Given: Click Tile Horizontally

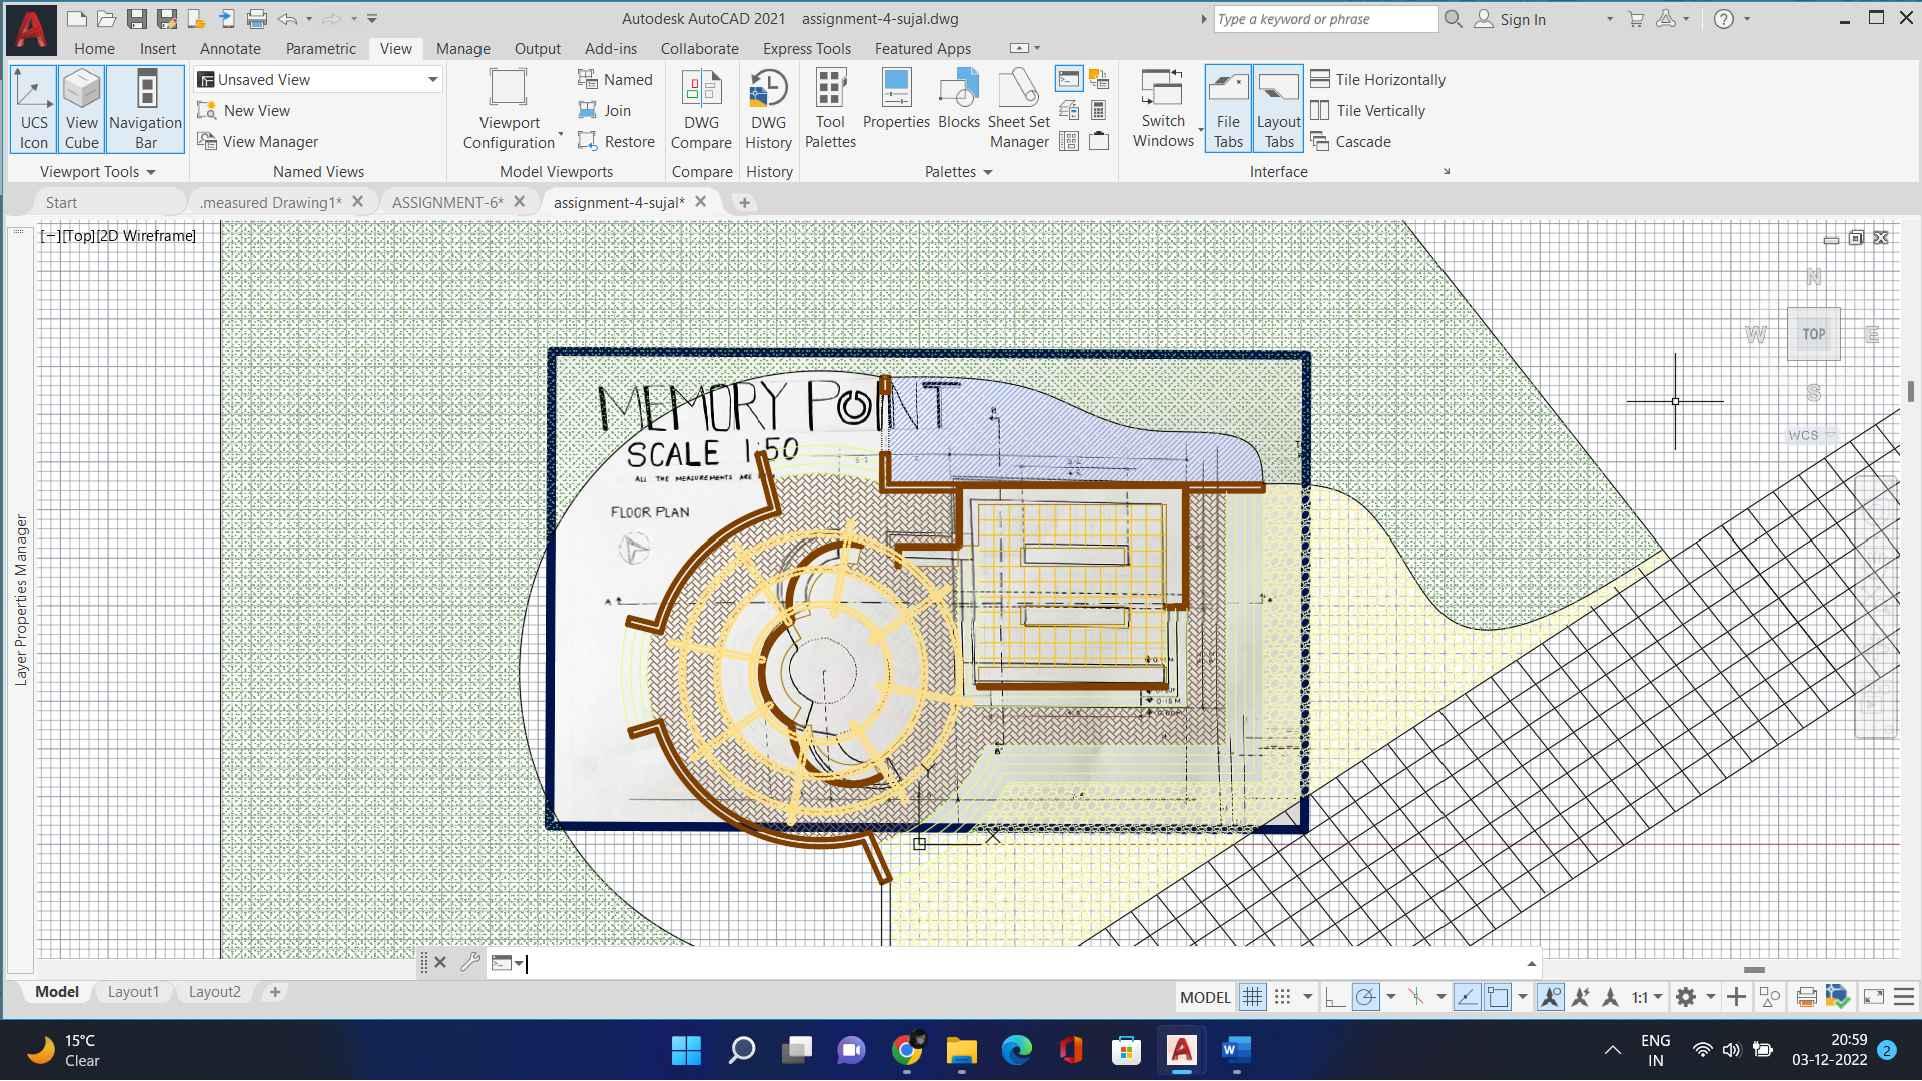Looking at the screenshot, I should point(1379,80).
